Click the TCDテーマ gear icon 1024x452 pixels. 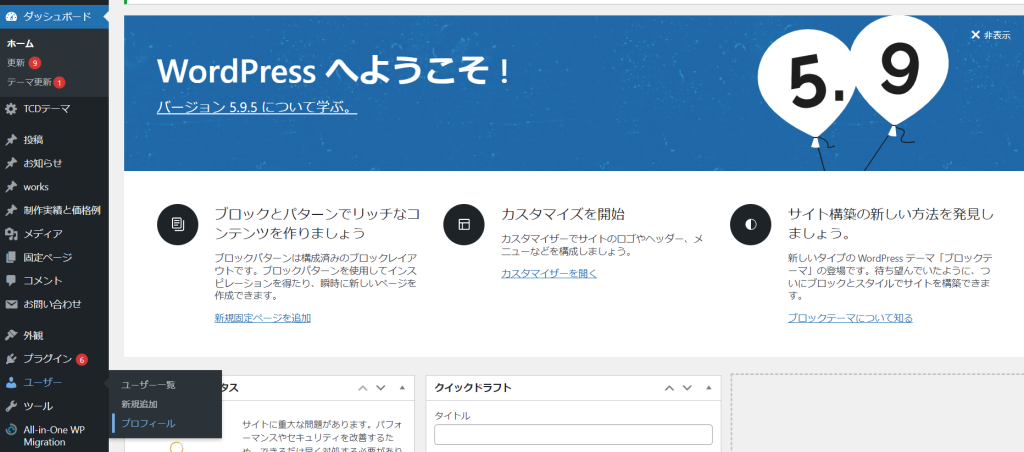tap(11, 109)
